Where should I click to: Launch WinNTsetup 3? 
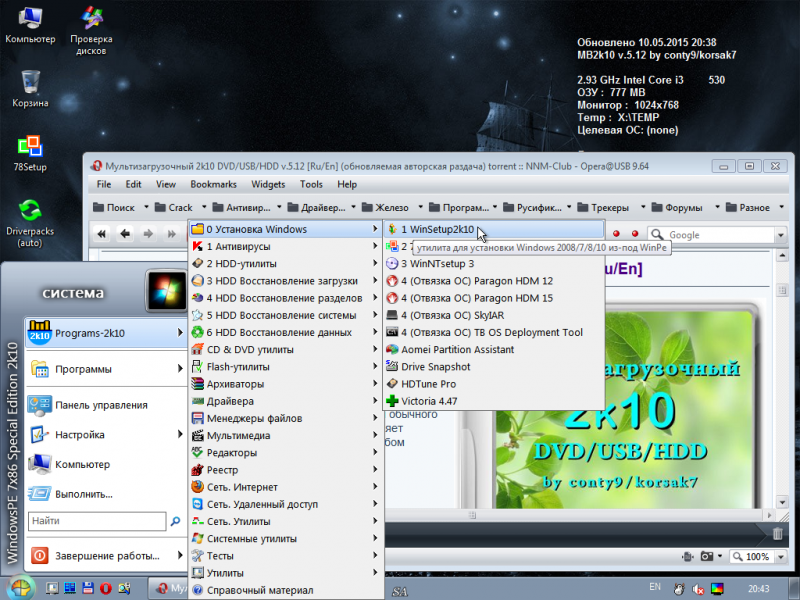click(493, 264)
